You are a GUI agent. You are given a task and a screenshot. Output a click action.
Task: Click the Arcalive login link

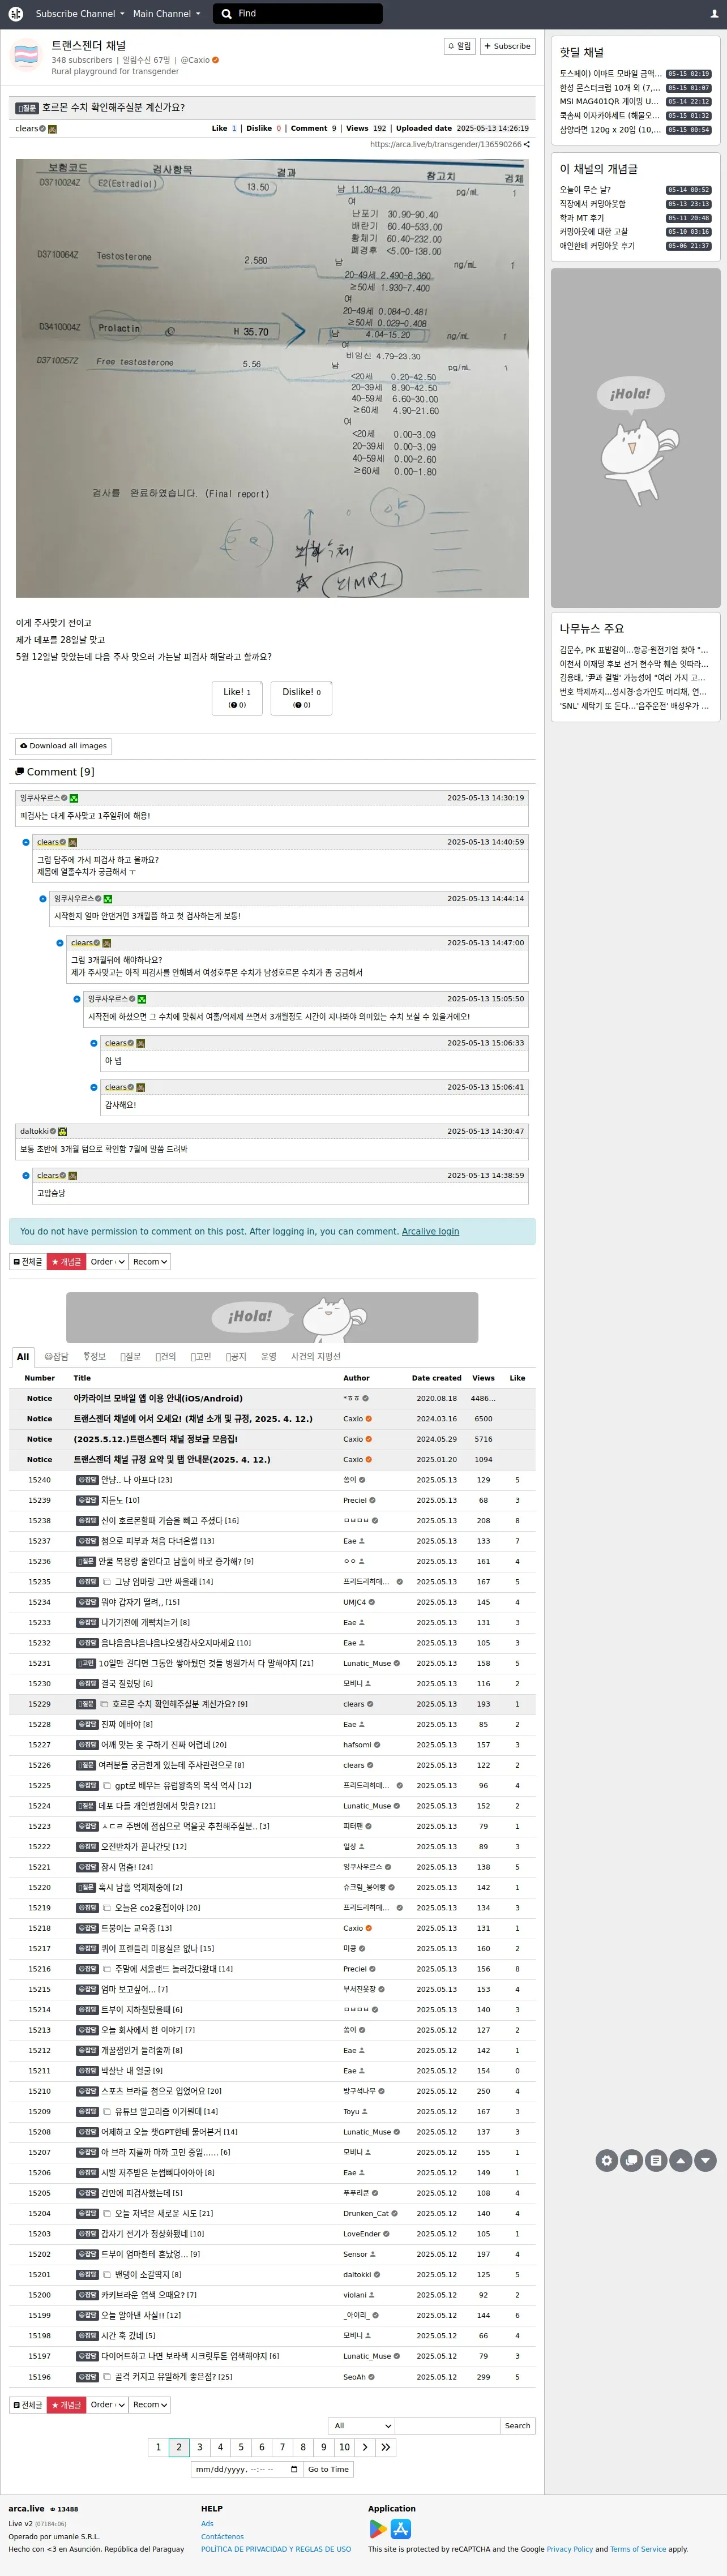coord(430,1231)
